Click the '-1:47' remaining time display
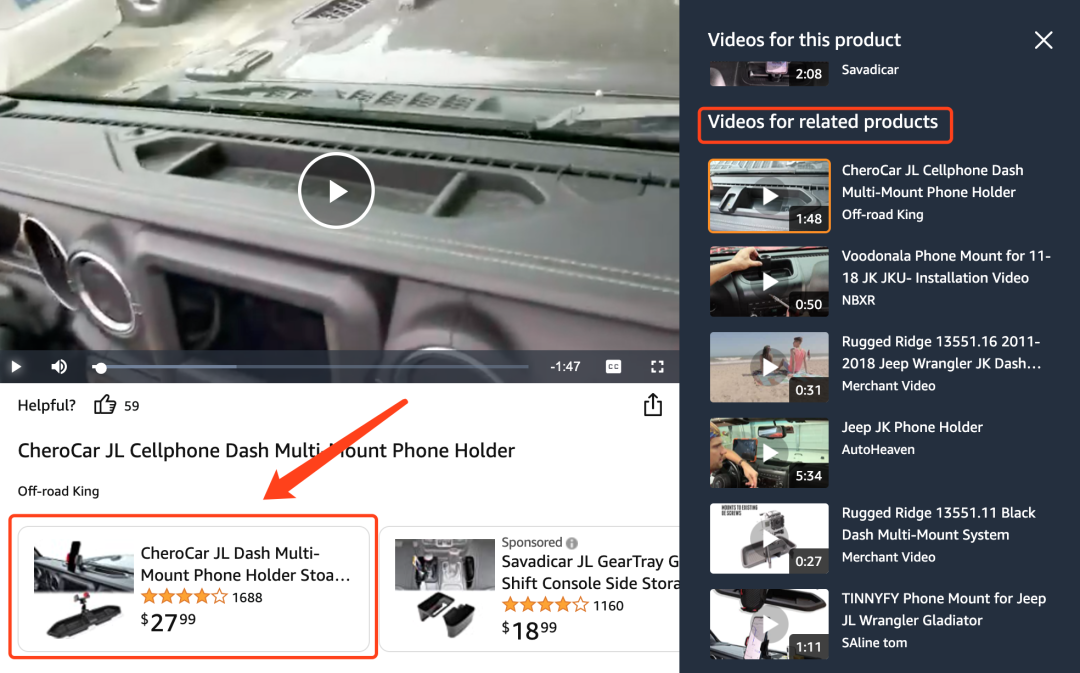1080x673 pixels. coord(565,366)
